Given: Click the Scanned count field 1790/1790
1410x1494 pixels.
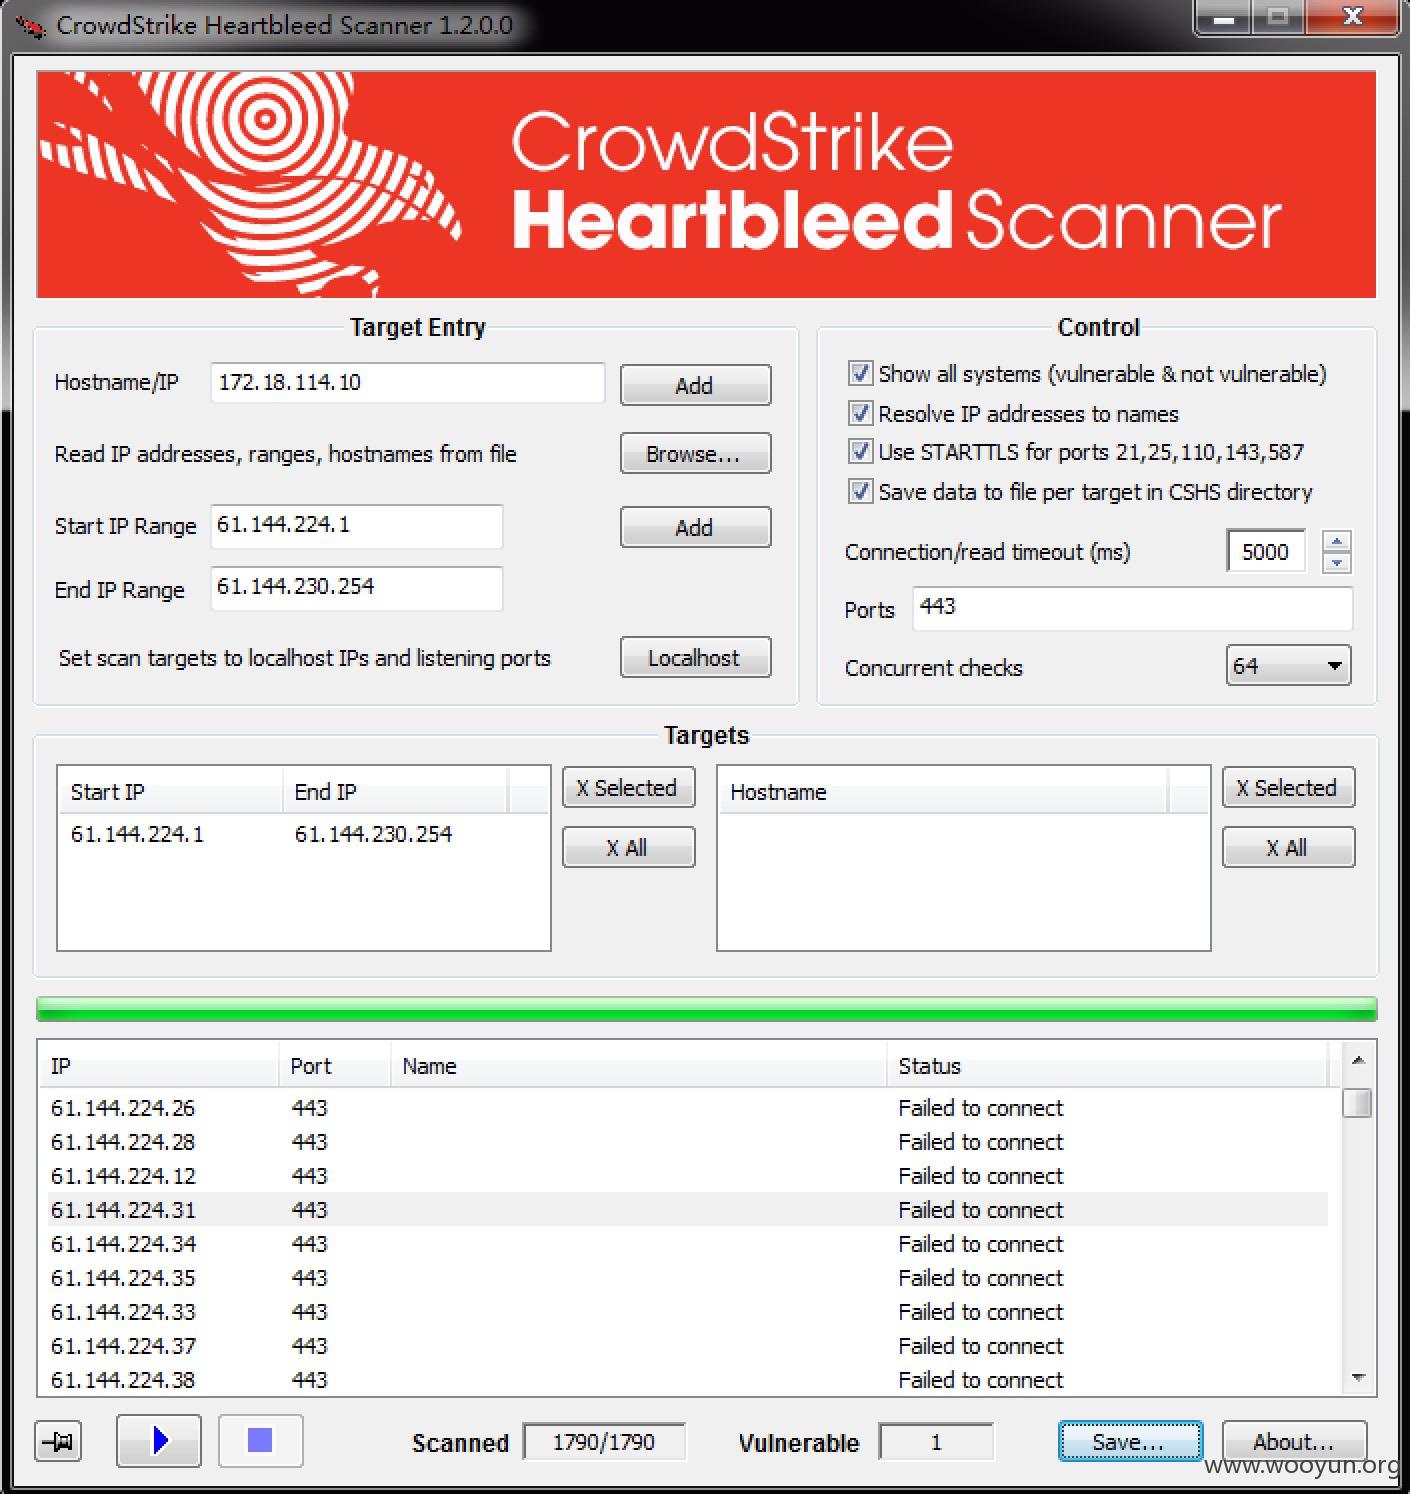Looking at the screenshot, I should click(604, 1442).
